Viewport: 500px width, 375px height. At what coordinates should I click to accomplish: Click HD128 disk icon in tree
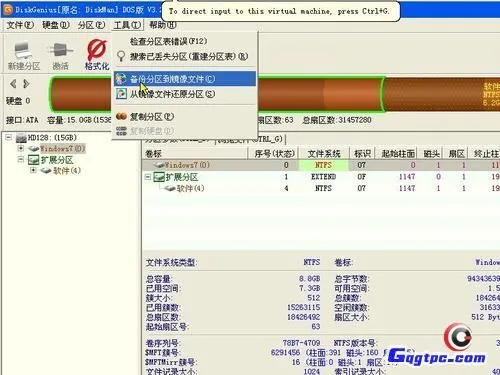(21, 138)
